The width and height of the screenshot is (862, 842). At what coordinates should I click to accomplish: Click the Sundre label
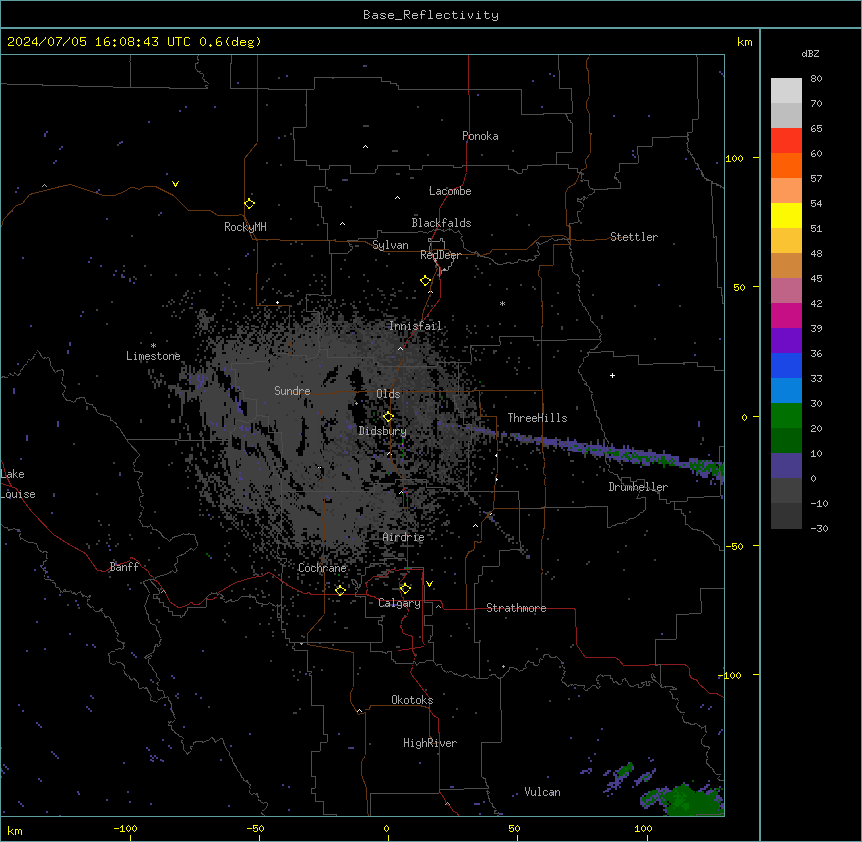(292, 391)
